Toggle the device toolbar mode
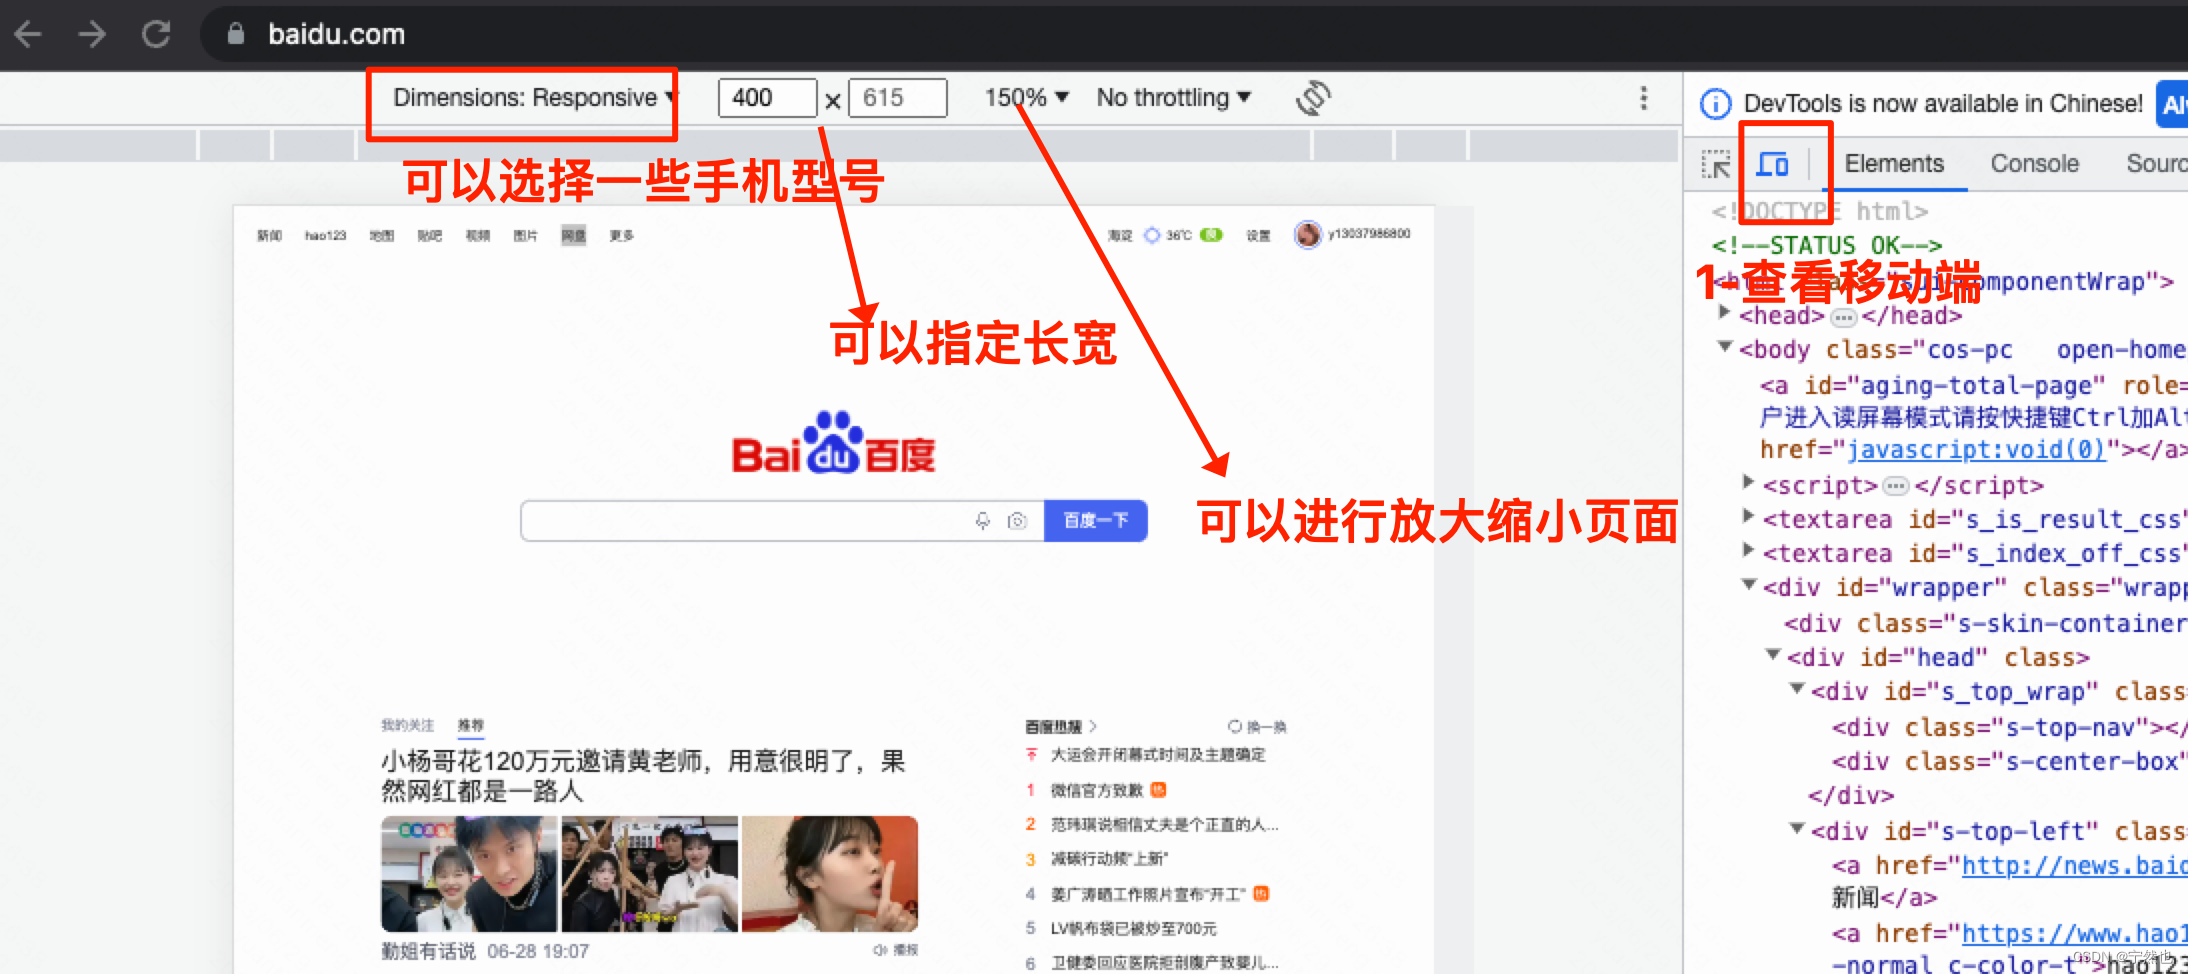2188x974 pixels. click(1773, 164)
